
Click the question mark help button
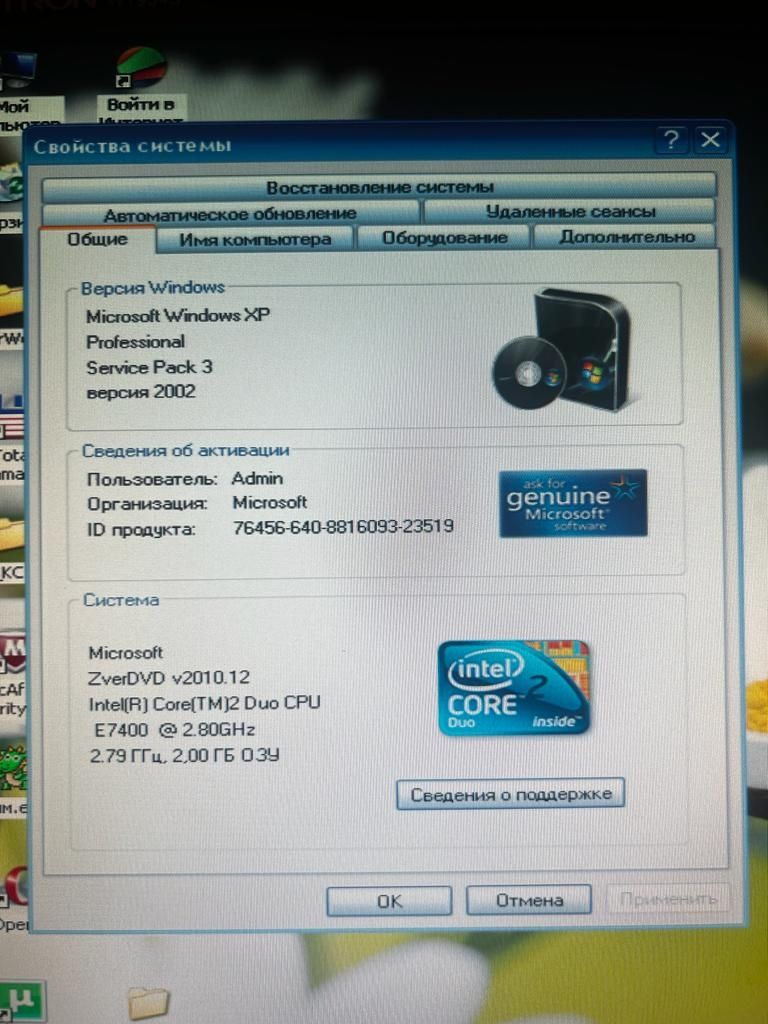point(671,140)
